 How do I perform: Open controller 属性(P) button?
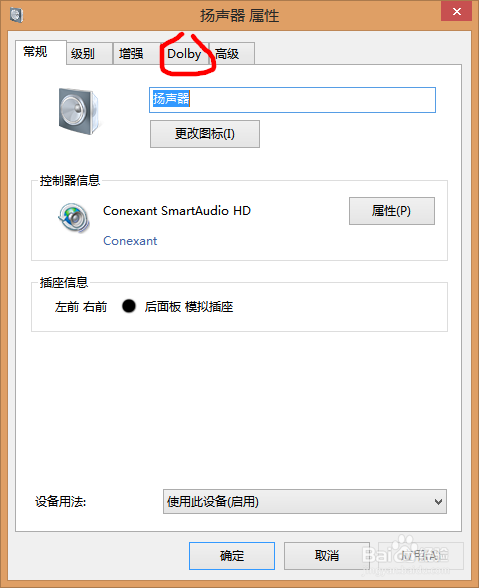(x=392, y=211)
